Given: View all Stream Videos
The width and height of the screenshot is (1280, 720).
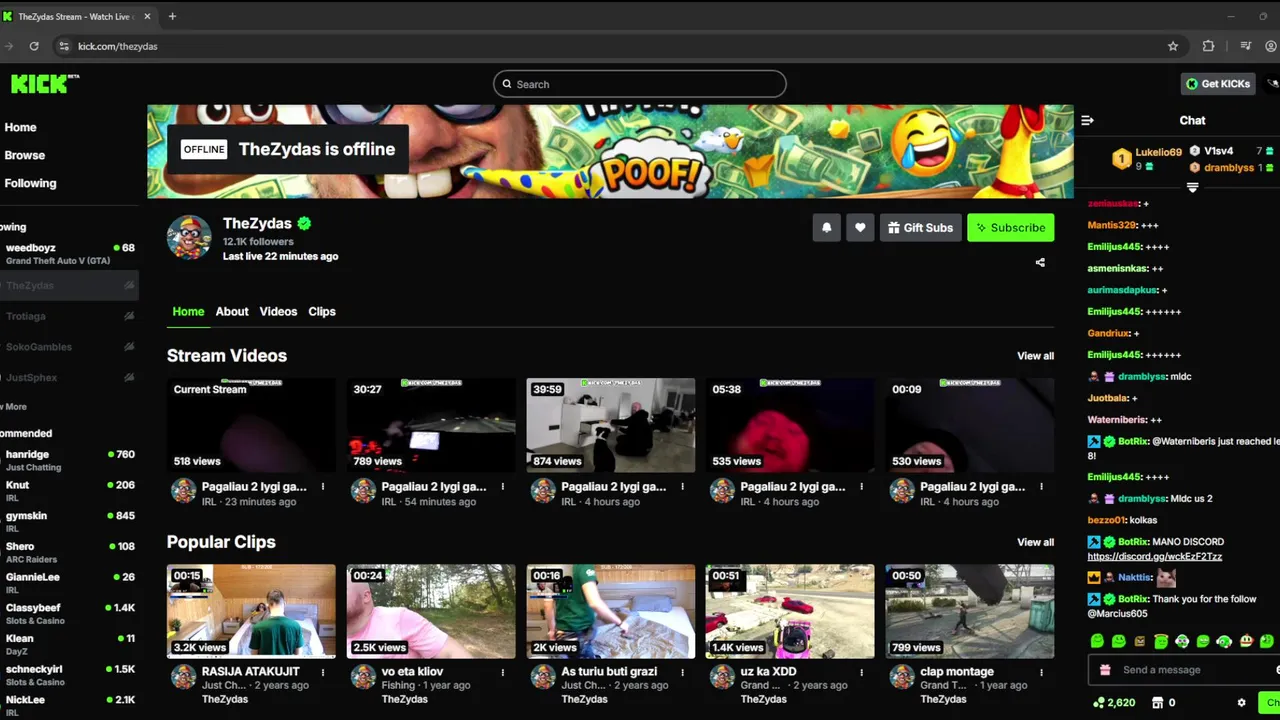Looking at the screenshot, I should [1035, 356].
